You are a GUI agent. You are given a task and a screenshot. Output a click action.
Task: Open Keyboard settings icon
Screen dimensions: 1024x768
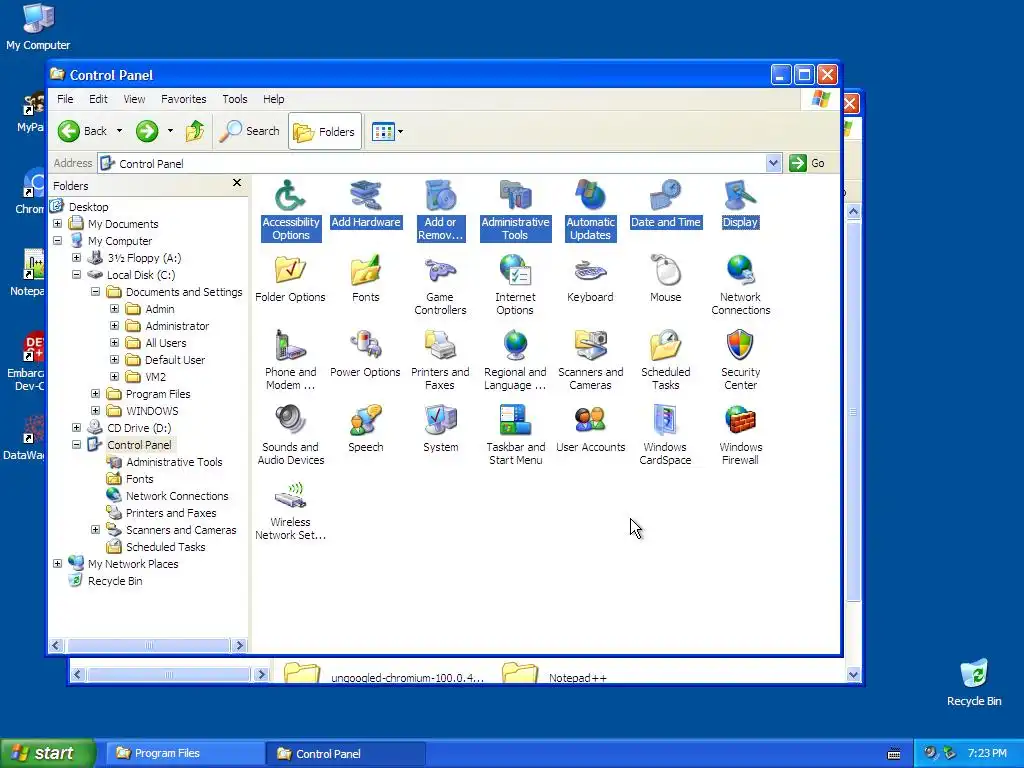coord(590,279)
